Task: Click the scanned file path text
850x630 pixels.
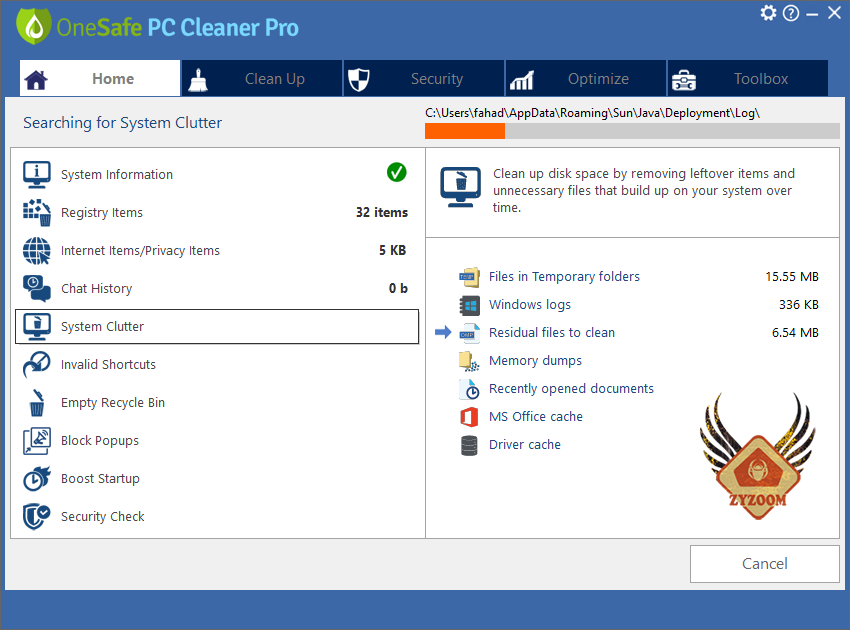Action: pos(593,113)
